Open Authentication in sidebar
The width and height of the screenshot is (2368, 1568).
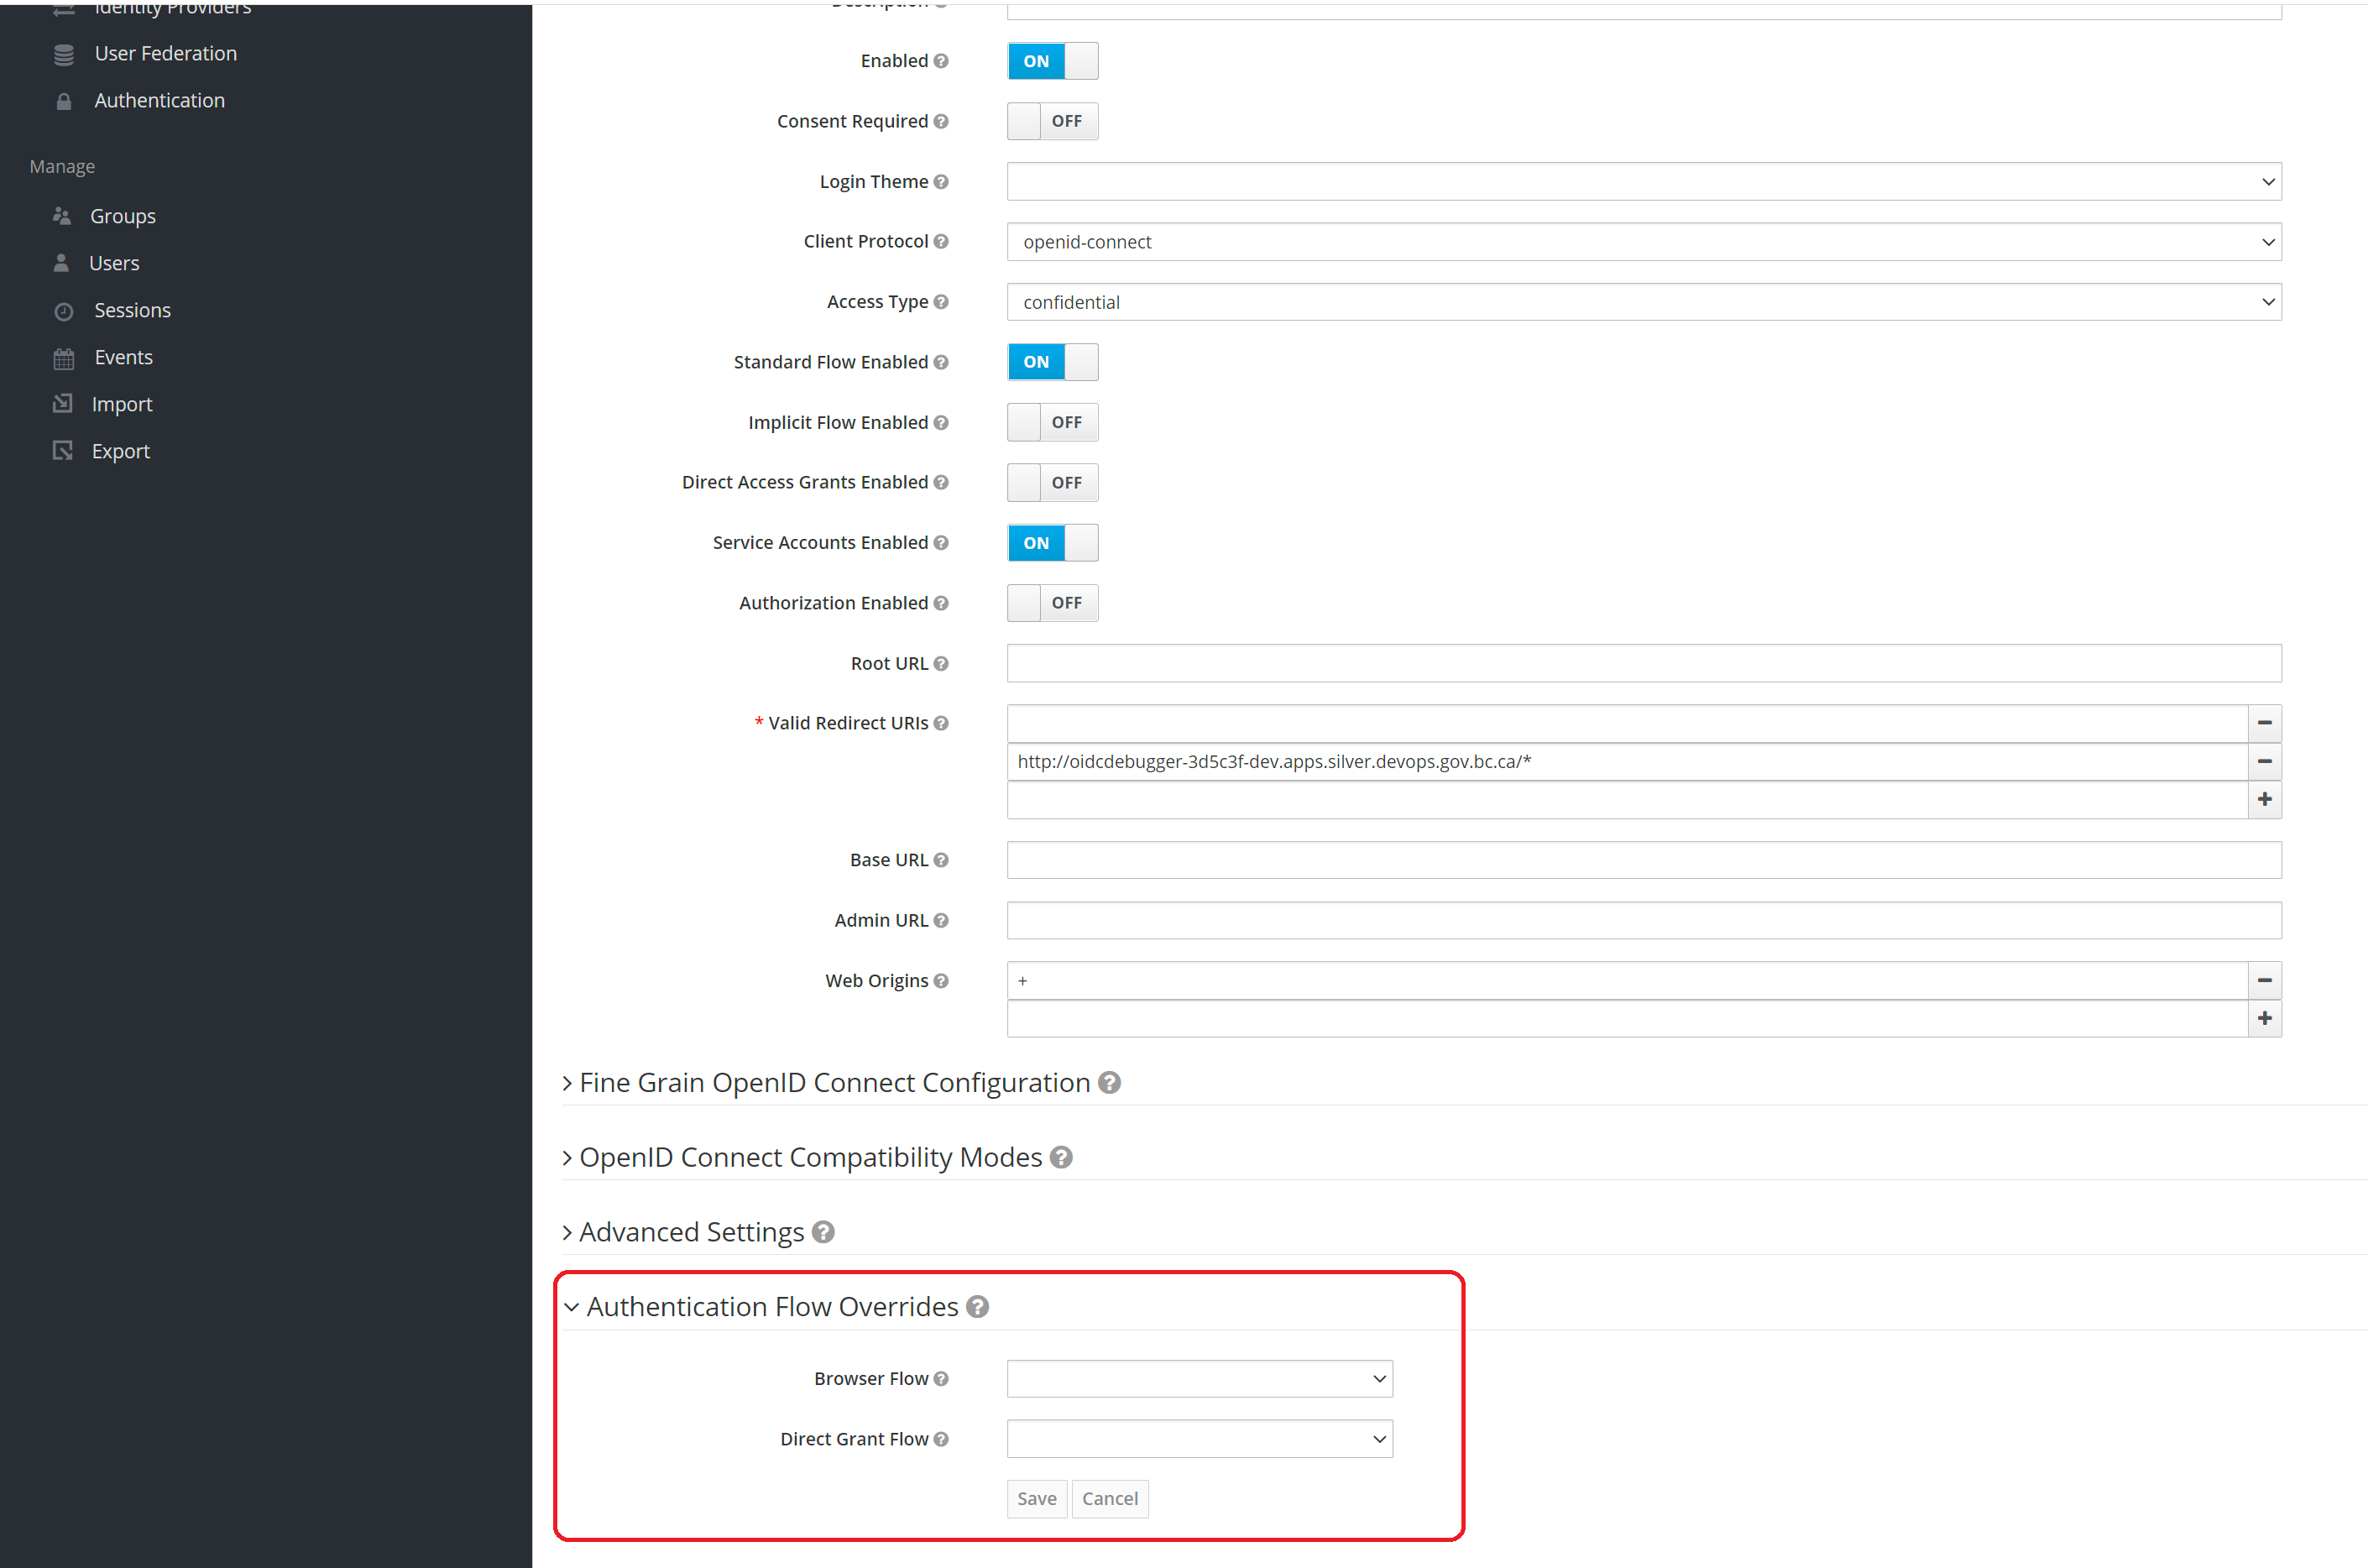[160, 101]
